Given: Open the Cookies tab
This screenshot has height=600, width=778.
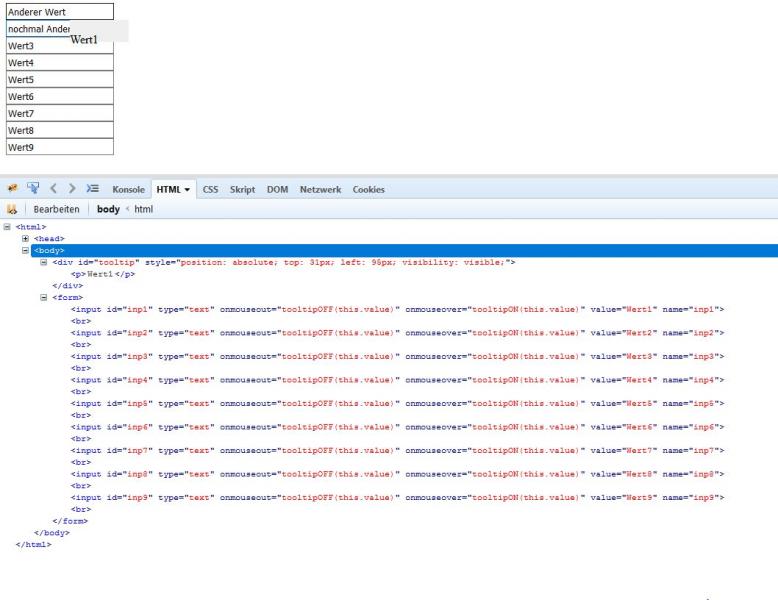Looking at the screenshot, I should (368, 190).
